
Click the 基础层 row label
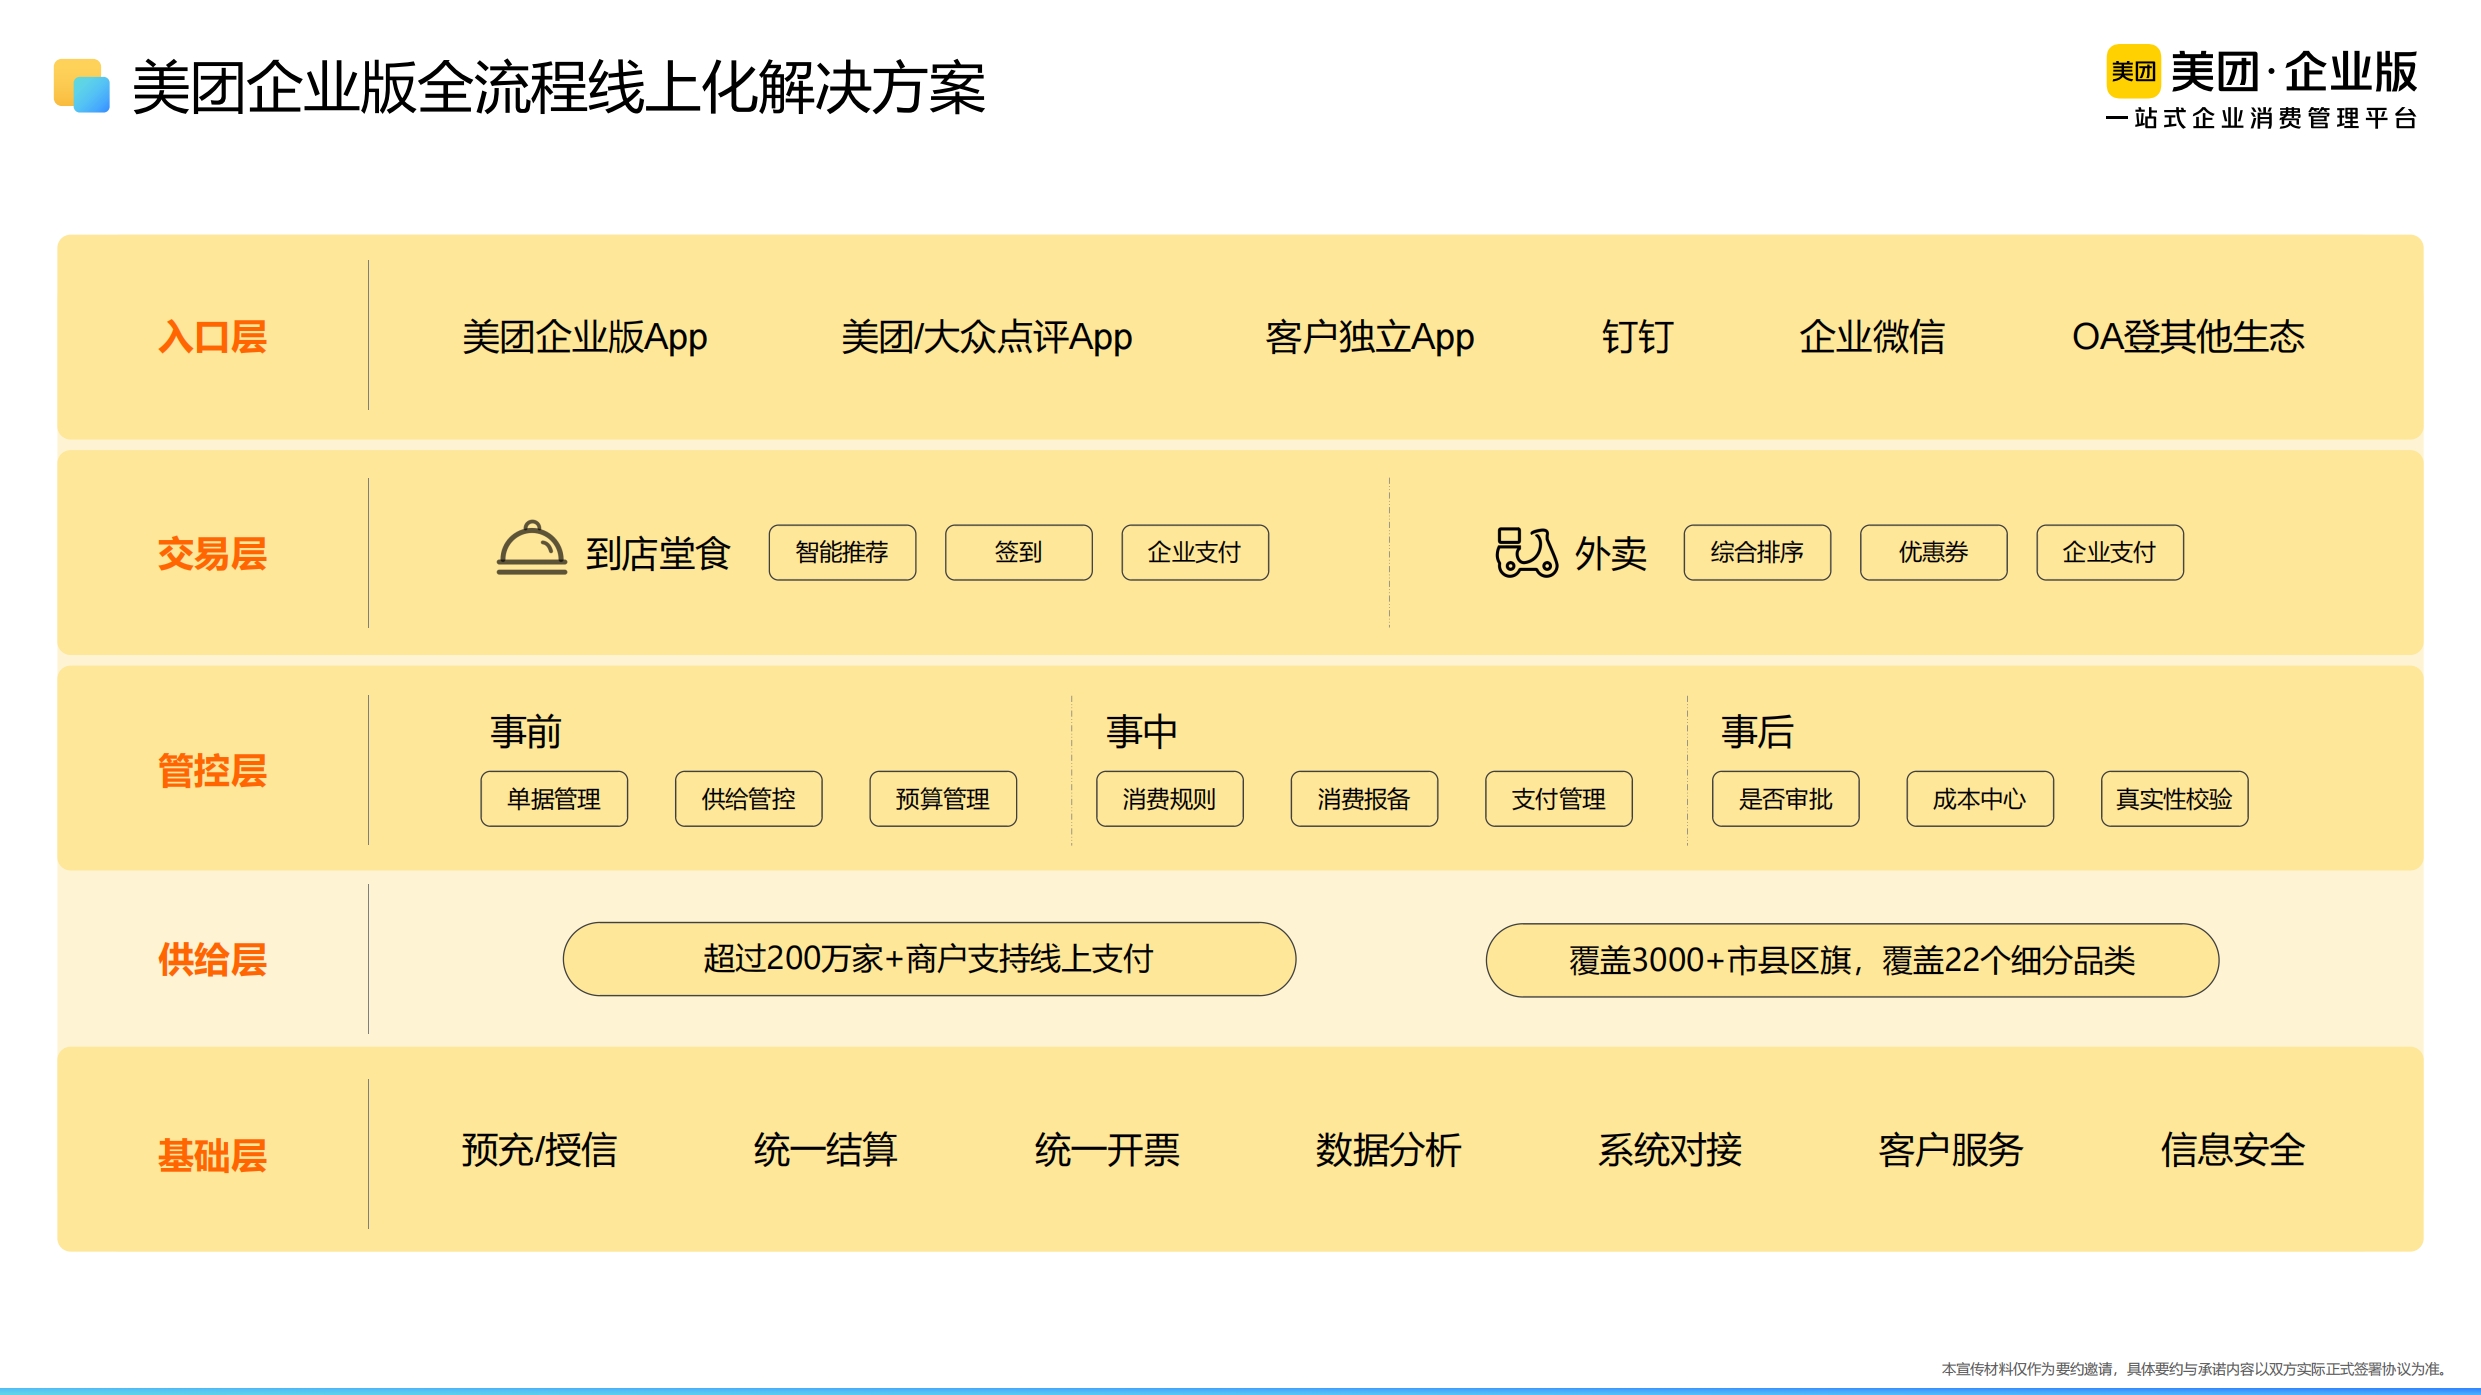click(x=212, y=1155)
